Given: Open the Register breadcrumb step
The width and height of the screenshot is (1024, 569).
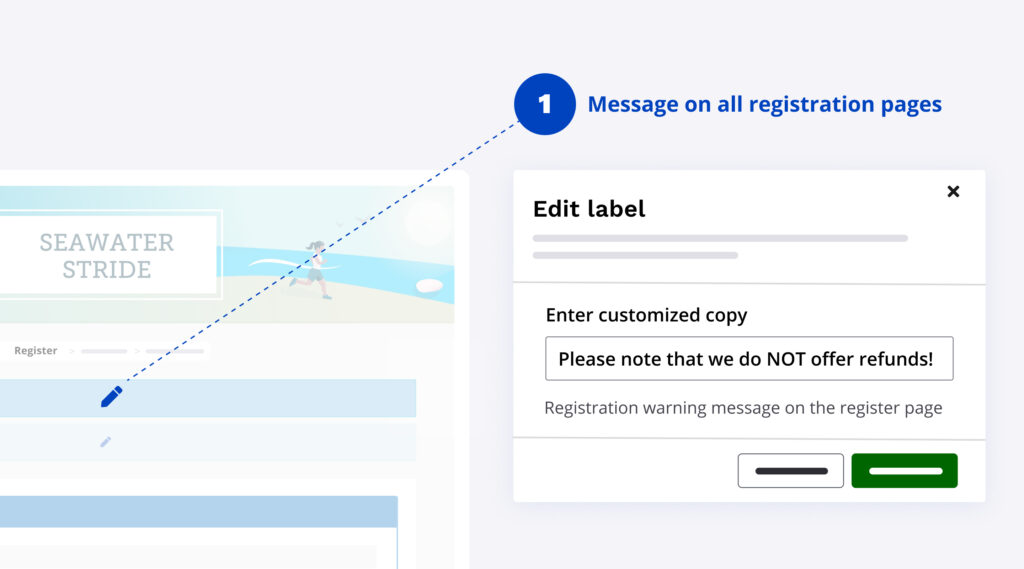Looking at the screenshot, I should (x=36, y=351).
